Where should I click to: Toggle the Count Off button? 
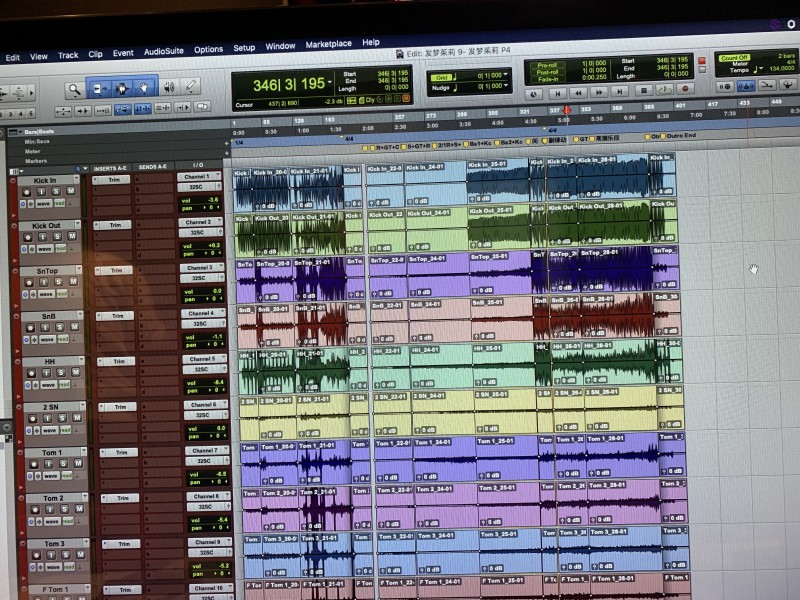click(x=734, y=58)
